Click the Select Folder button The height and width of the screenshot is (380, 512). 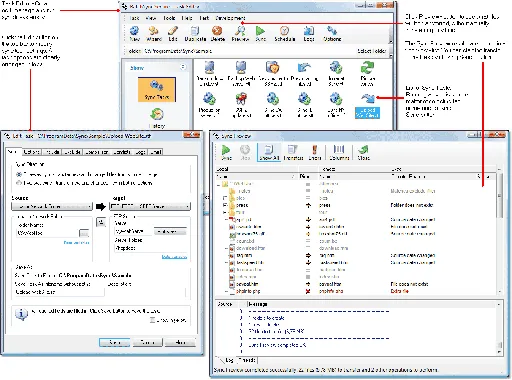click(372, 51)
